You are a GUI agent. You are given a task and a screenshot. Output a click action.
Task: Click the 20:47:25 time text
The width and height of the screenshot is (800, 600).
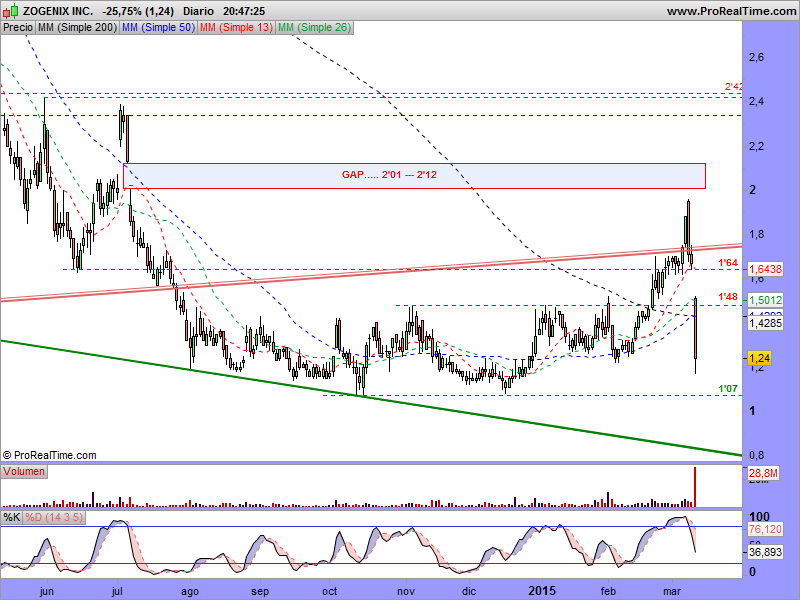tap(244, 11)
